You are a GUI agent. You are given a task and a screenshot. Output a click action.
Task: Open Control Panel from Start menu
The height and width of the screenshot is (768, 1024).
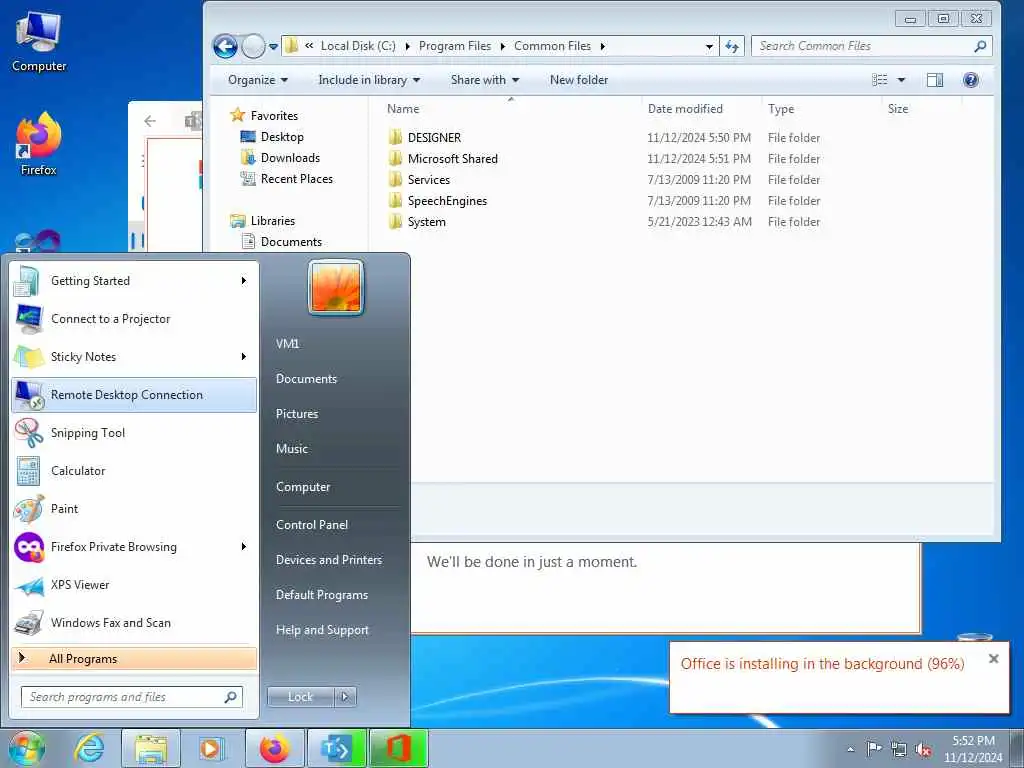[x=312, y=524]
